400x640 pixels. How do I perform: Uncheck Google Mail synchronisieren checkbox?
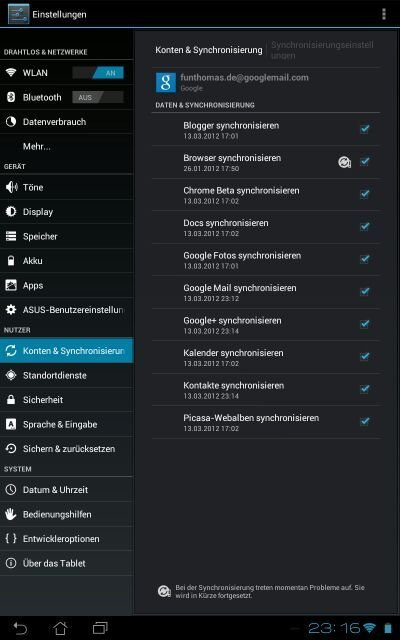(x=364, y=291)
